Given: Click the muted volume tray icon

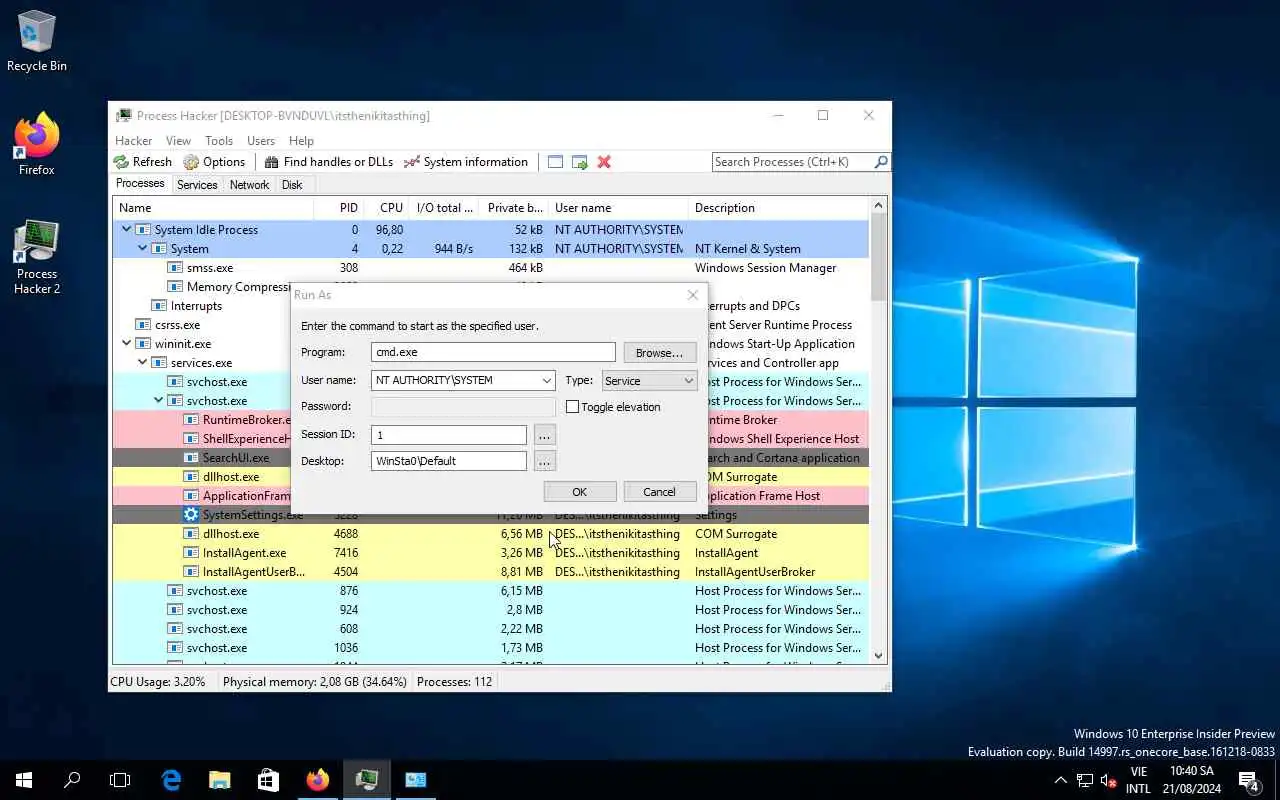Looking at the screenshot, I should pos(1108,780).
